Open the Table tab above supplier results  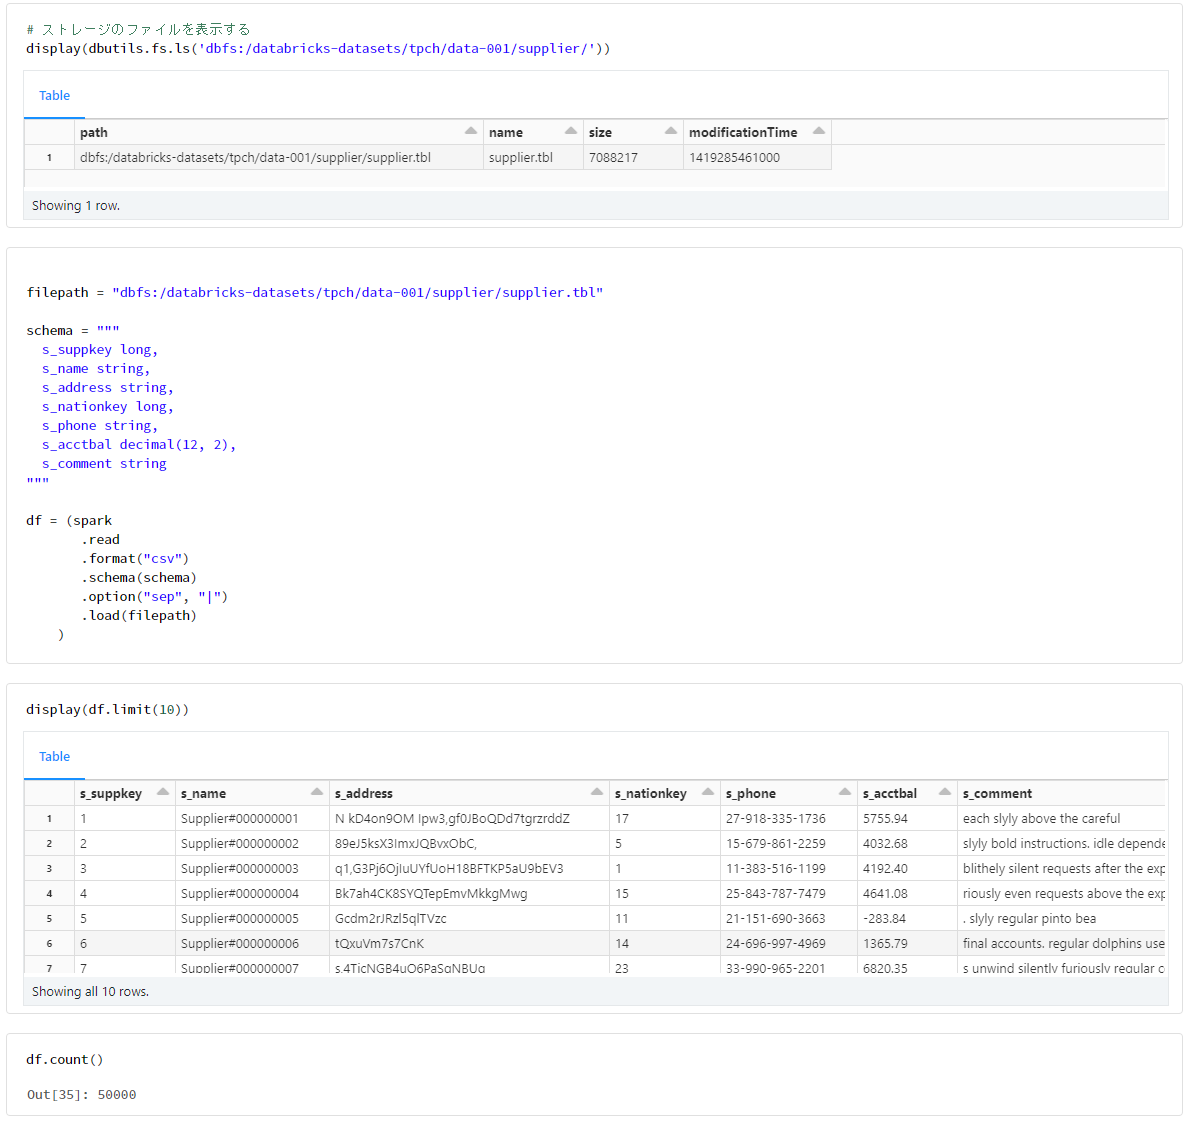coord(54,756)
